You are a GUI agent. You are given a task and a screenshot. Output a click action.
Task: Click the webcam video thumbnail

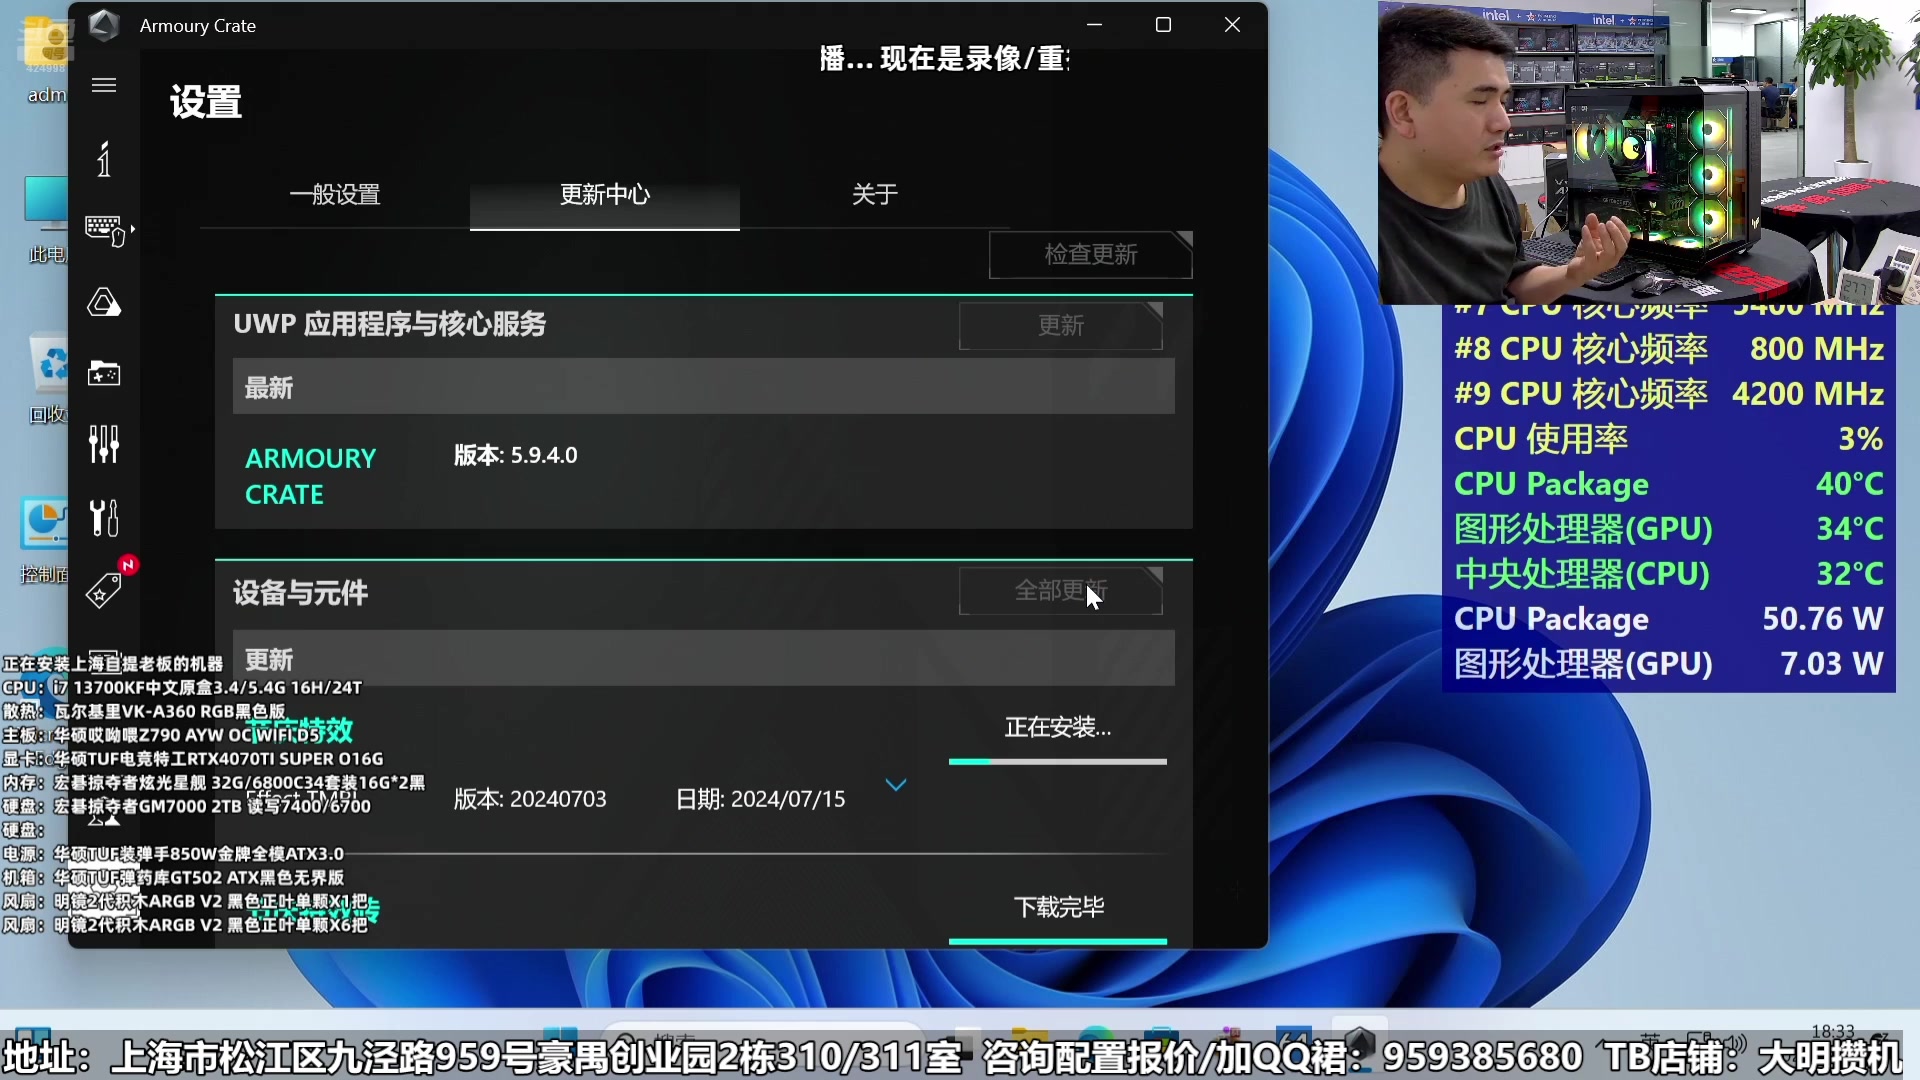pos(1649,152)
